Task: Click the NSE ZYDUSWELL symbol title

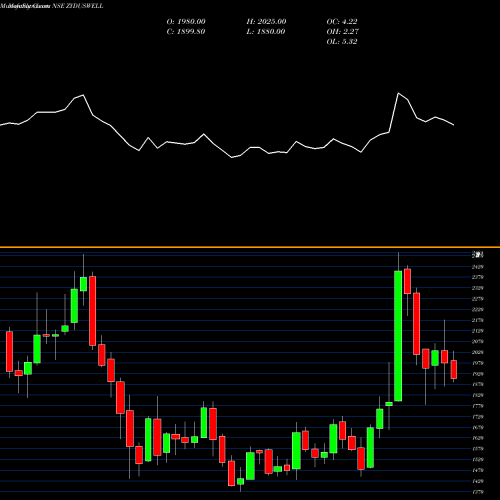Action: [78, 6]
